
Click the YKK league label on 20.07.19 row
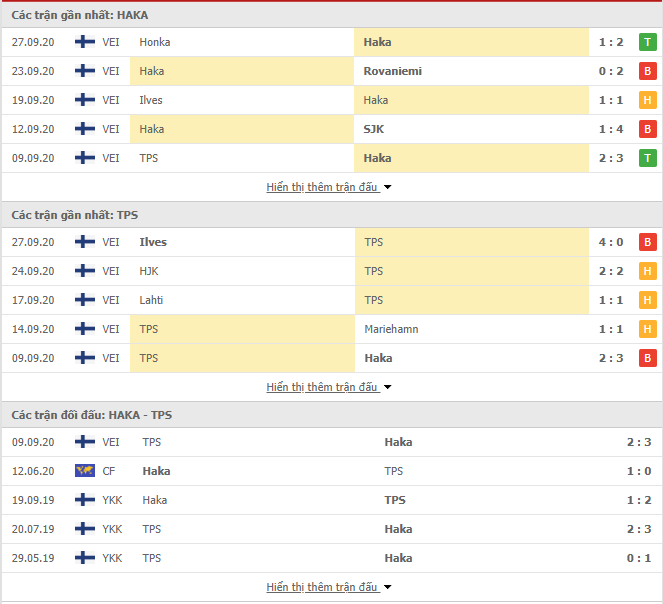[111, 529]
